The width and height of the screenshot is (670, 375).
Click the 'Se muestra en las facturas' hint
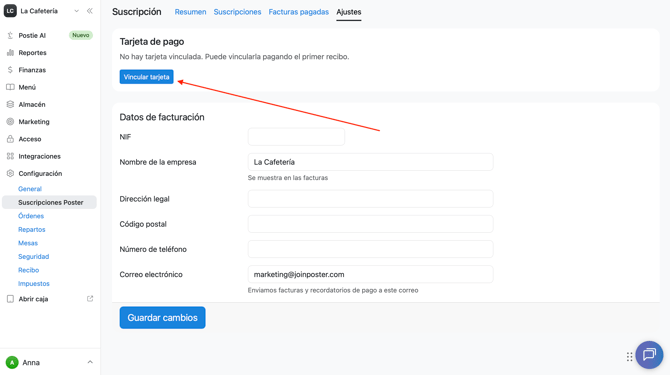tap(288, 178)
